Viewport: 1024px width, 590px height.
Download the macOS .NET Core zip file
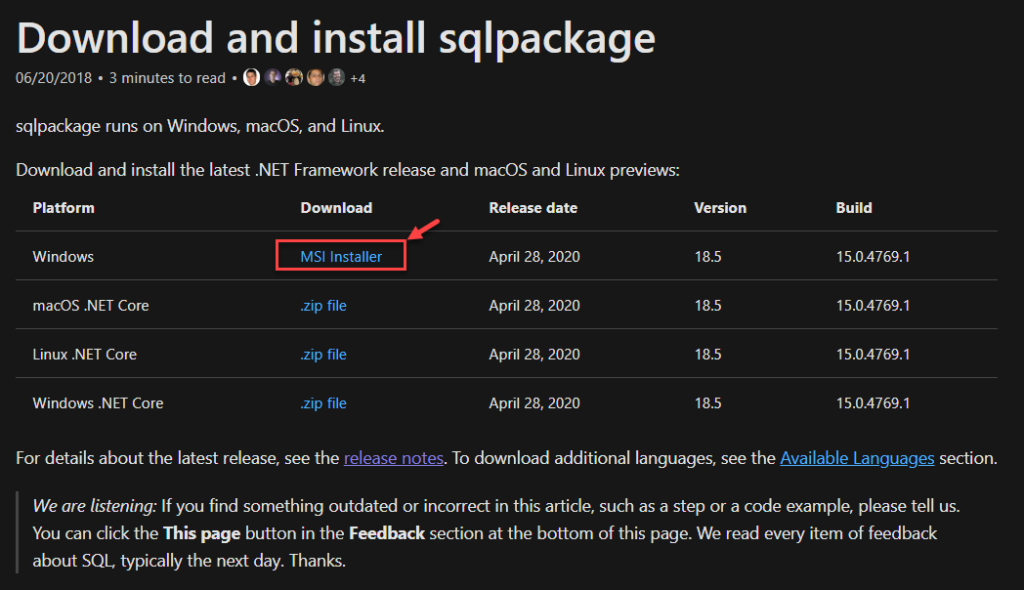pyautogui.click(x=322, y=305)
